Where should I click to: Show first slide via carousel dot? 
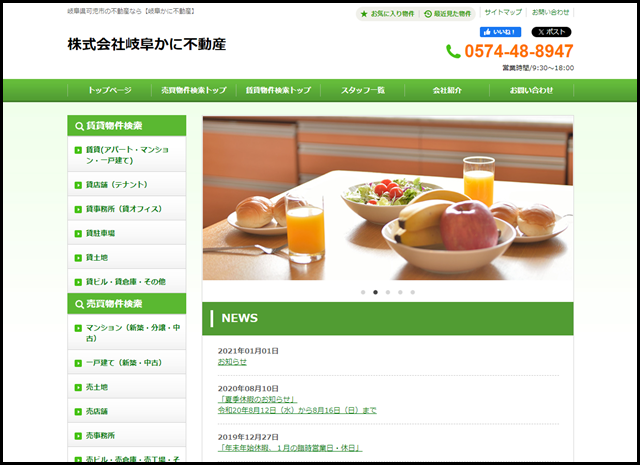click(x=363, y=292)
